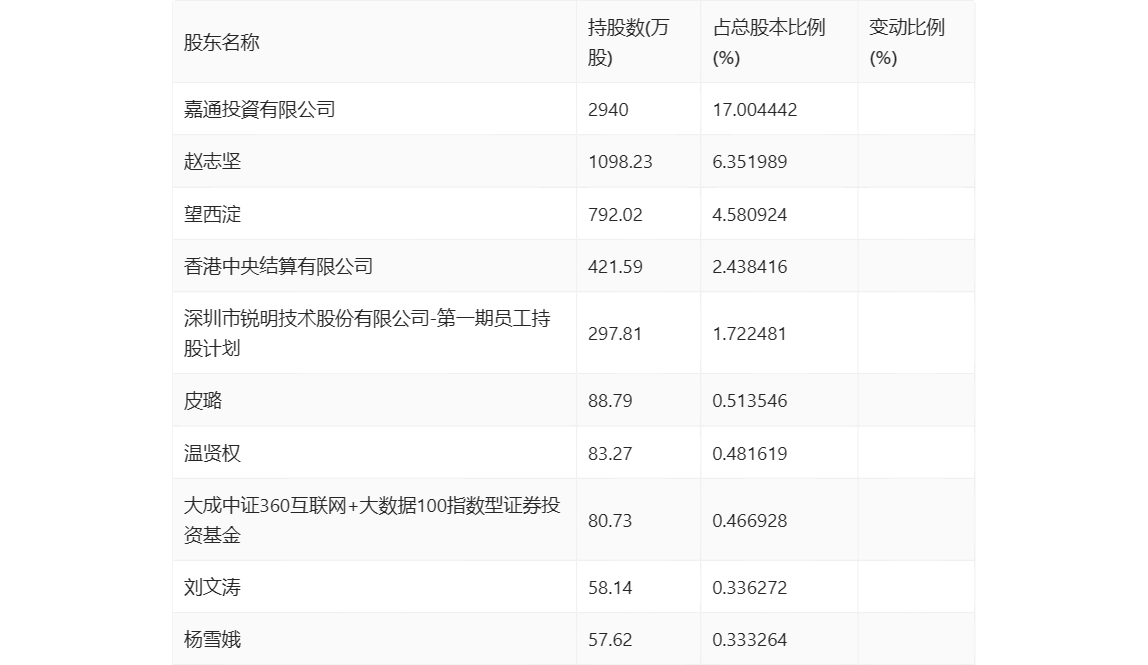Viewport: 1148px width, 665px height.
Task: Select the holding value 80.73
Action: [610, 521]
